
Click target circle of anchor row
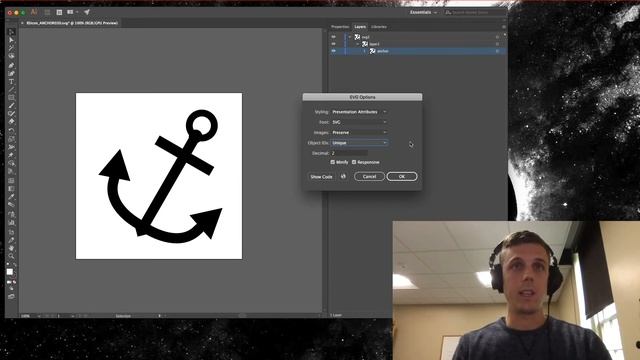(x=497, y=51)
